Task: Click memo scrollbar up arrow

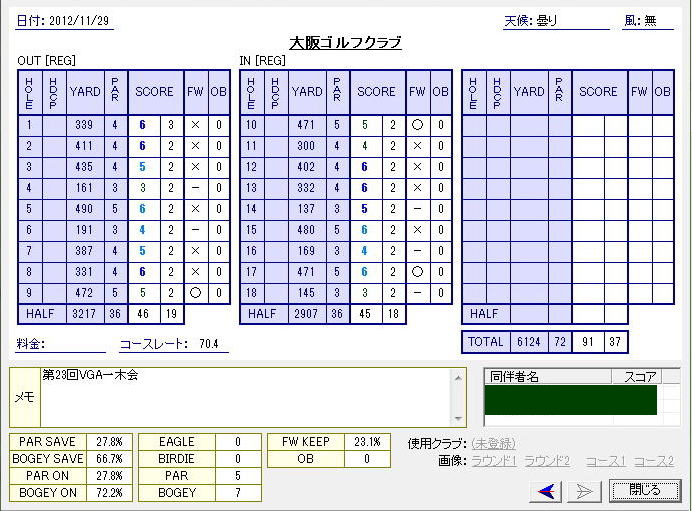Action: 458,378
